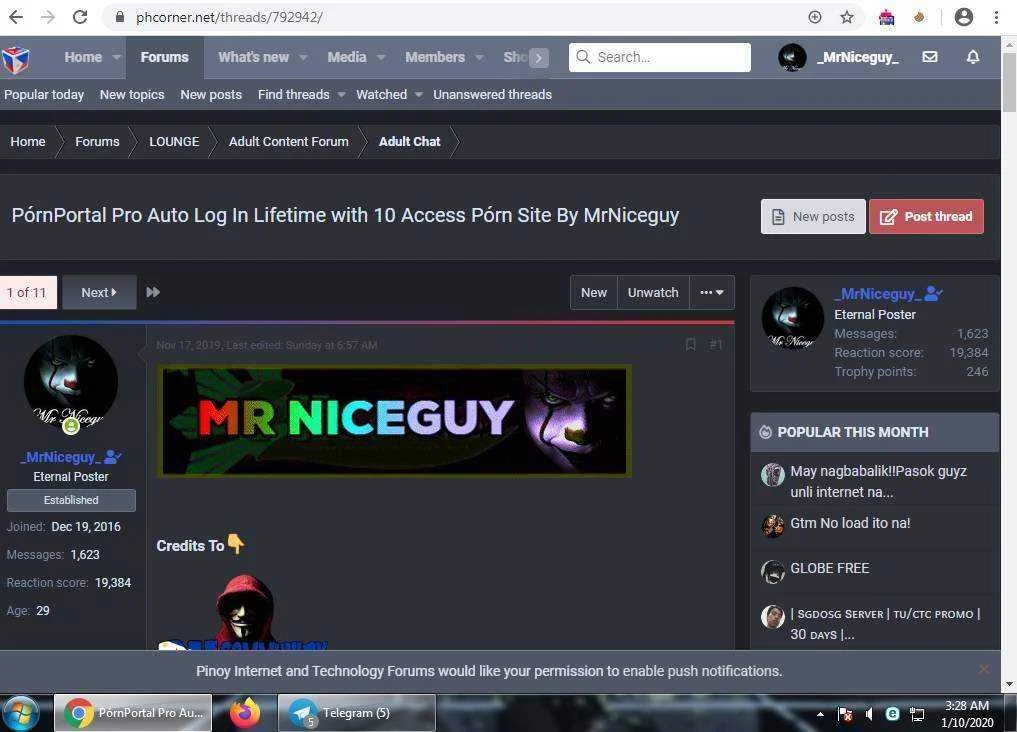Image resolution: width=1017 pixels, height=732 pixels.
Task: Click Unwatch thread button
Action: pyautogui.click(x=653, y=292)
